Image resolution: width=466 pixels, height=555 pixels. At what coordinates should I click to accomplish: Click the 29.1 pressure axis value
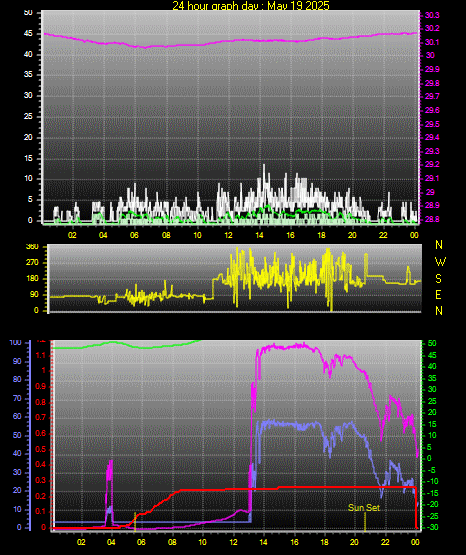click(432, 178)
